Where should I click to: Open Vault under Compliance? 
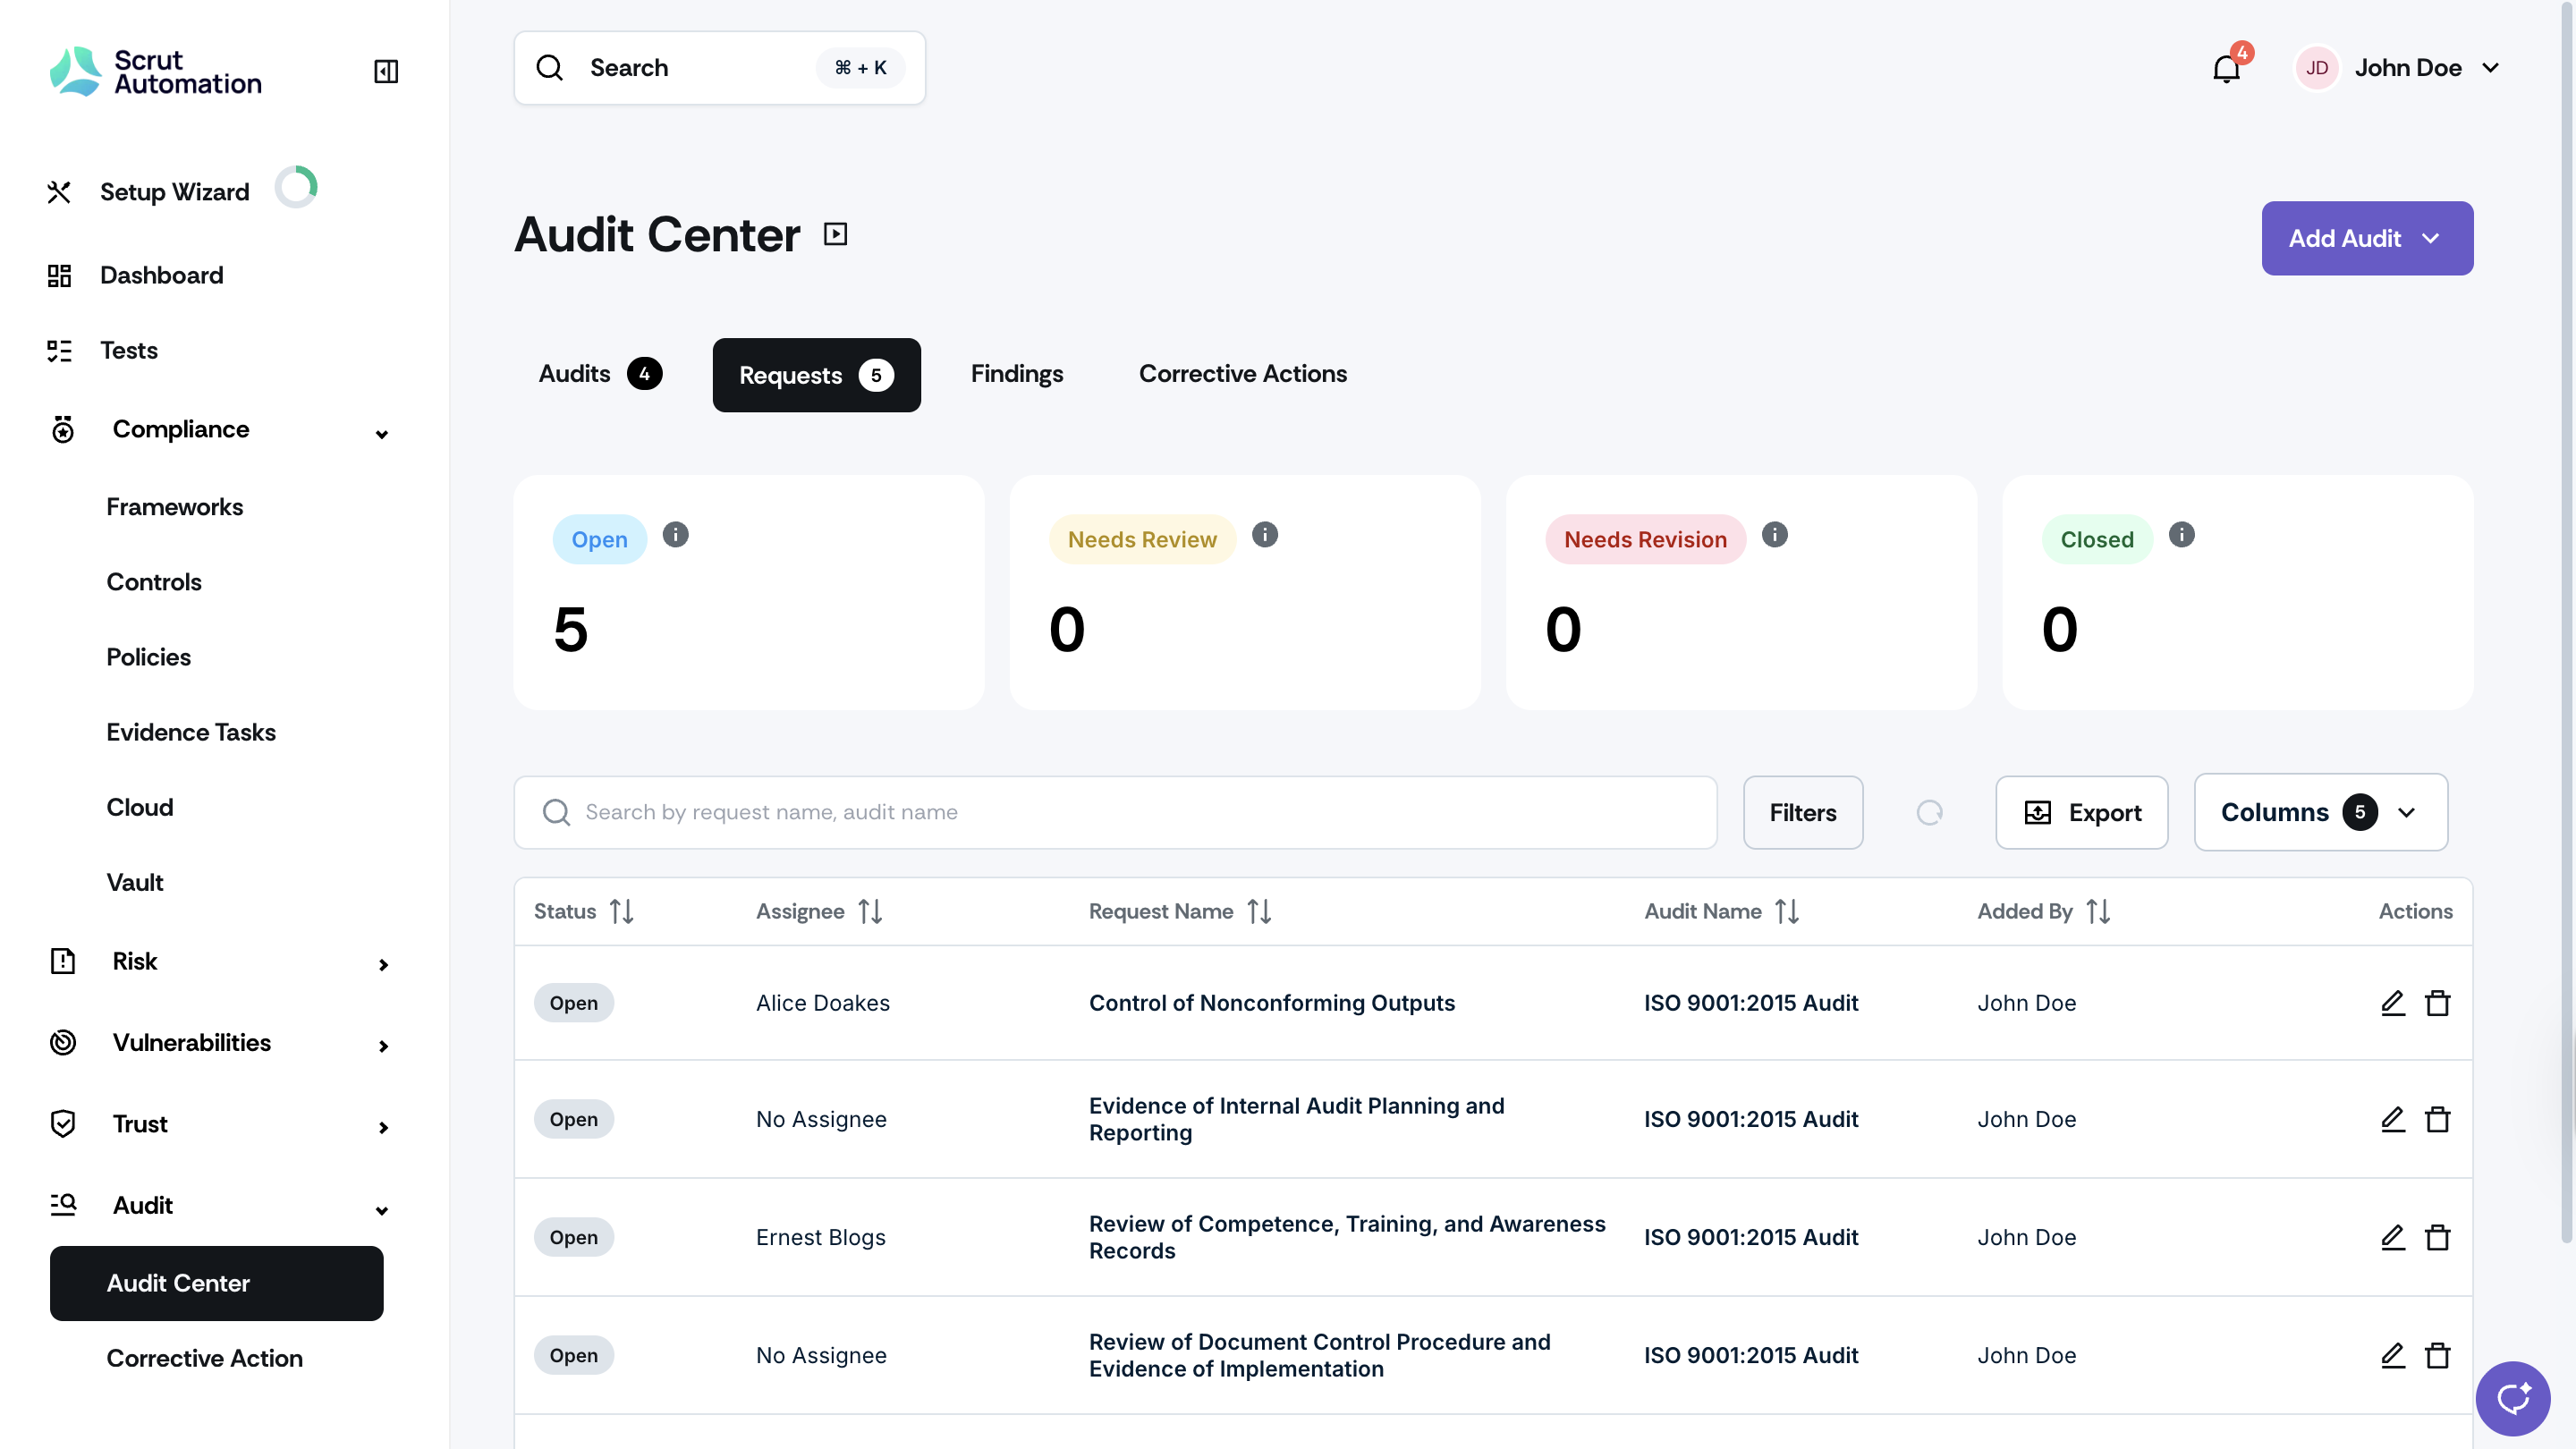pos(134,882)
